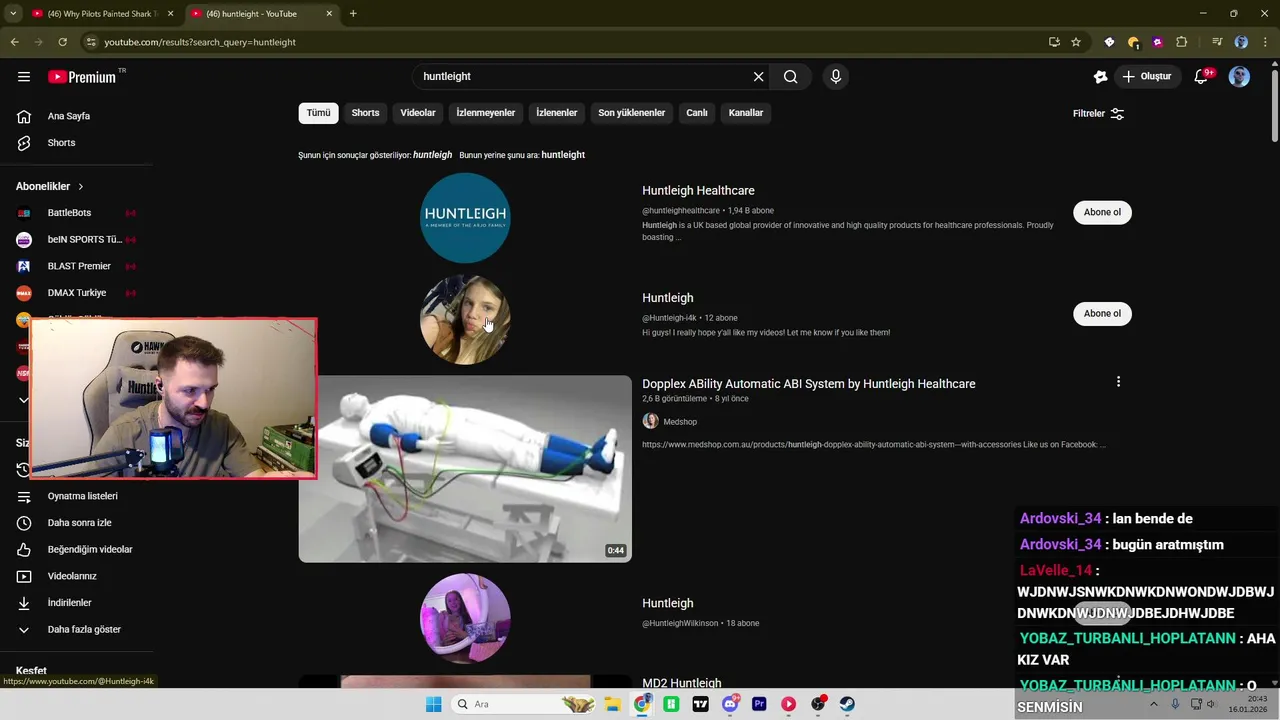This screenshot has height=720, width=1280.
Task: Open the Dopplex ABility video title
Action: coord(808,384)
